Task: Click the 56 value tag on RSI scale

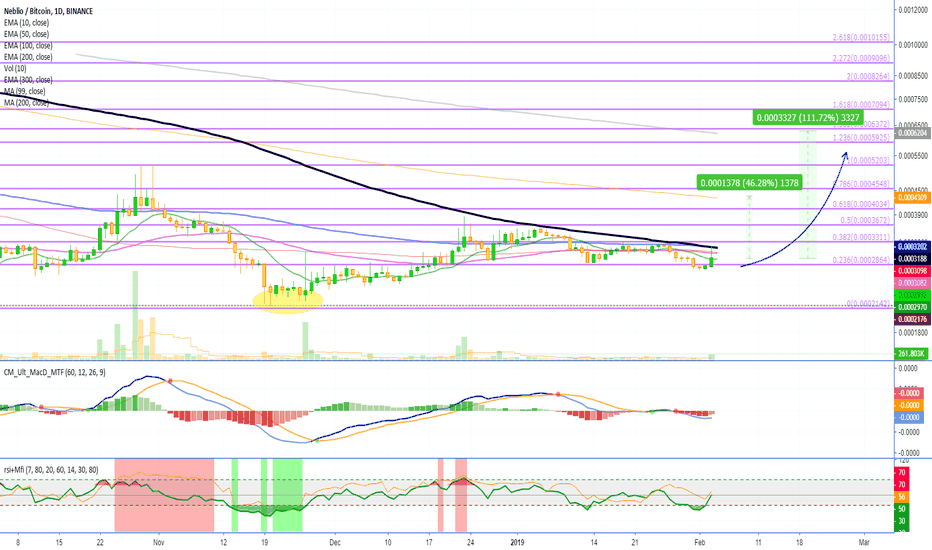Action: [902, 497]
